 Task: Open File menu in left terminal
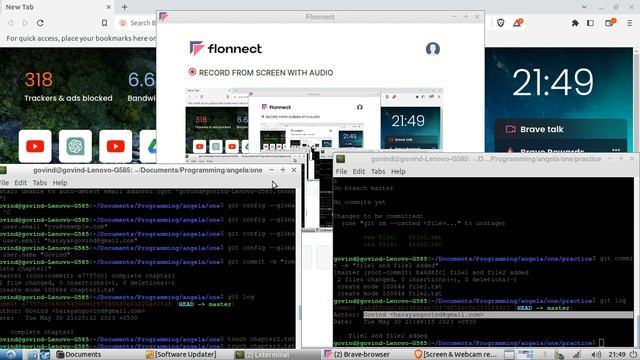5,182
